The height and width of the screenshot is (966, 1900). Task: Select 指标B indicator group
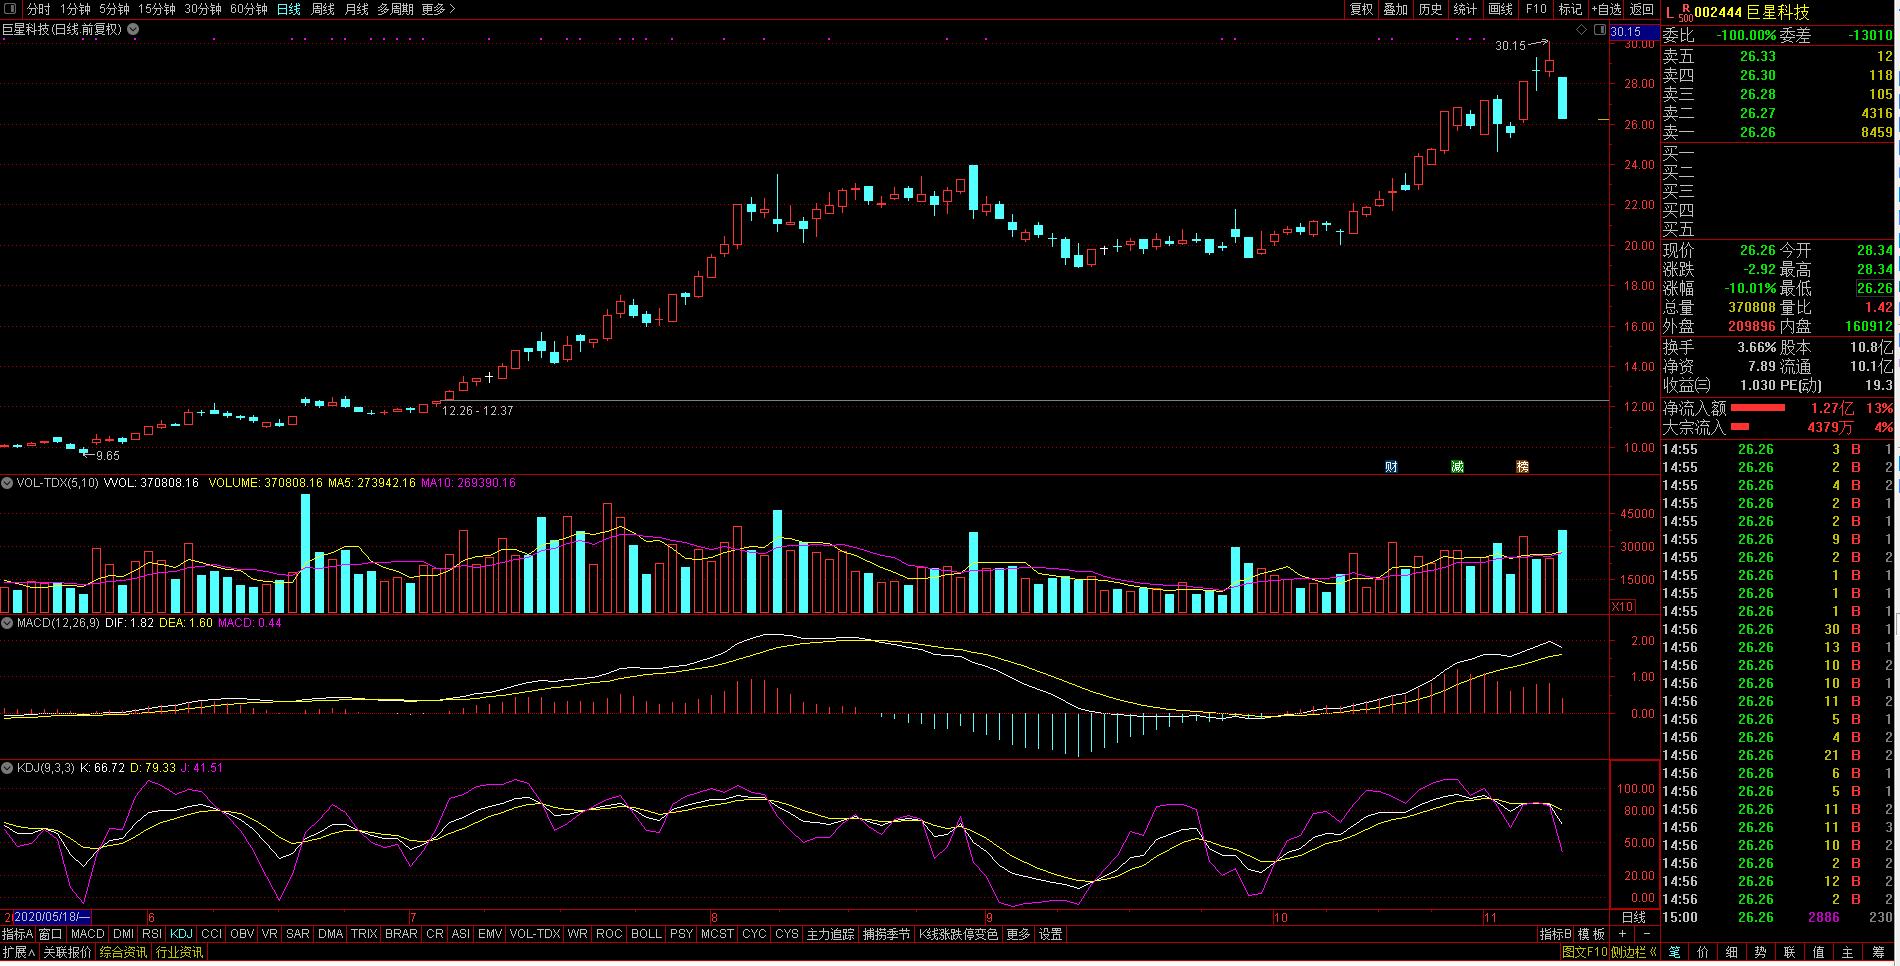(1555, 934)
